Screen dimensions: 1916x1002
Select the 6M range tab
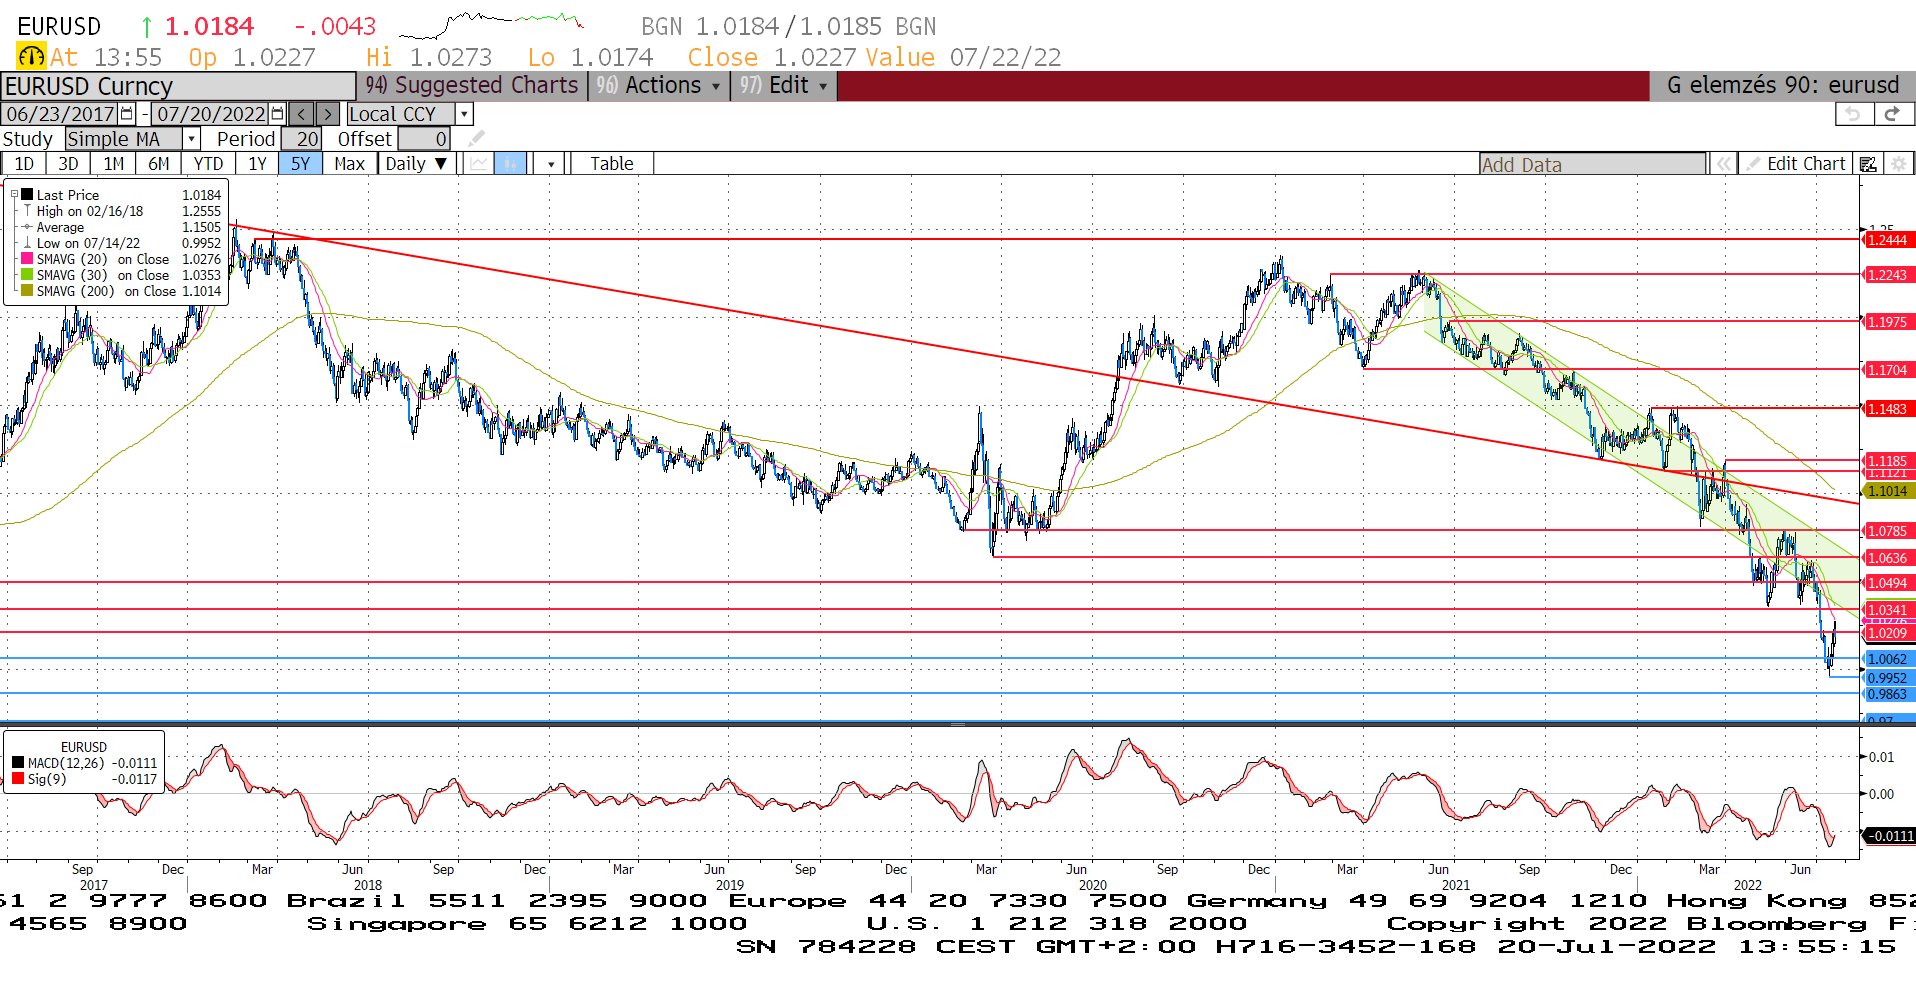pyautogui.click(x=159, y=164)
